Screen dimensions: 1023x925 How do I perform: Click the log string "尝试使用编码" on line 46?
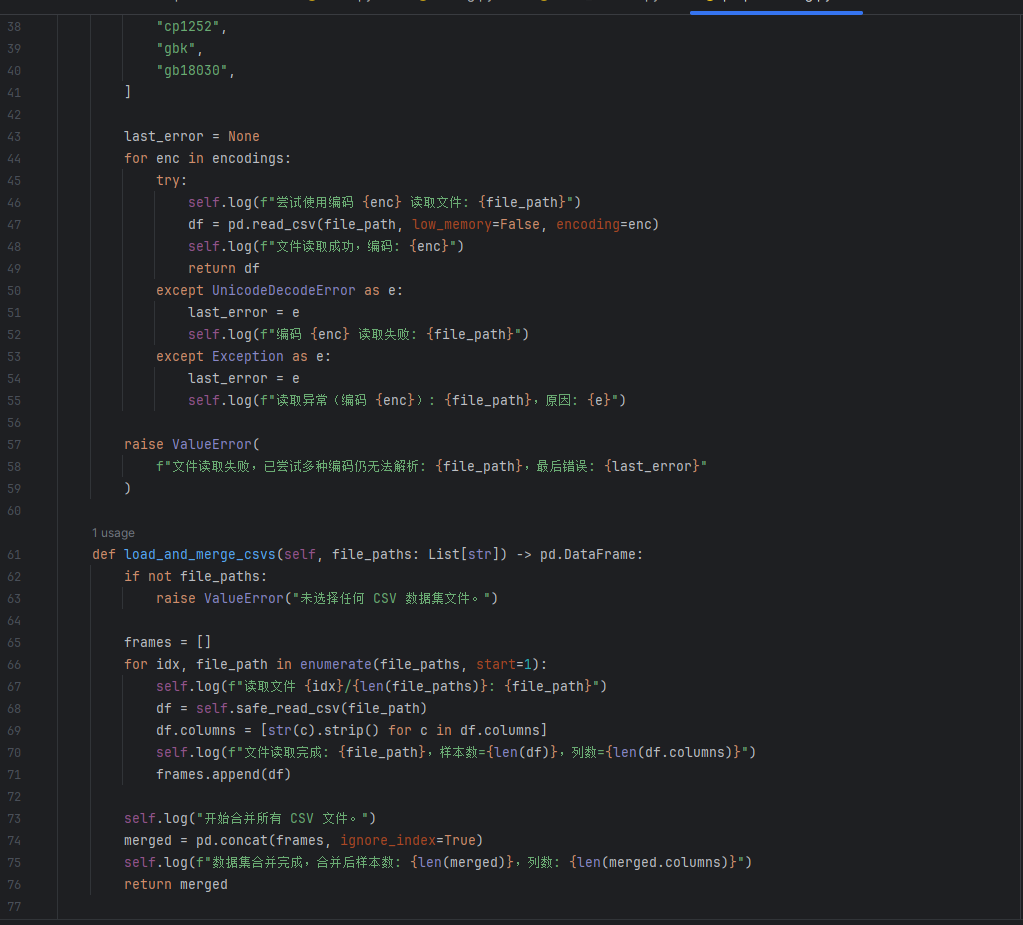[314, 202]
